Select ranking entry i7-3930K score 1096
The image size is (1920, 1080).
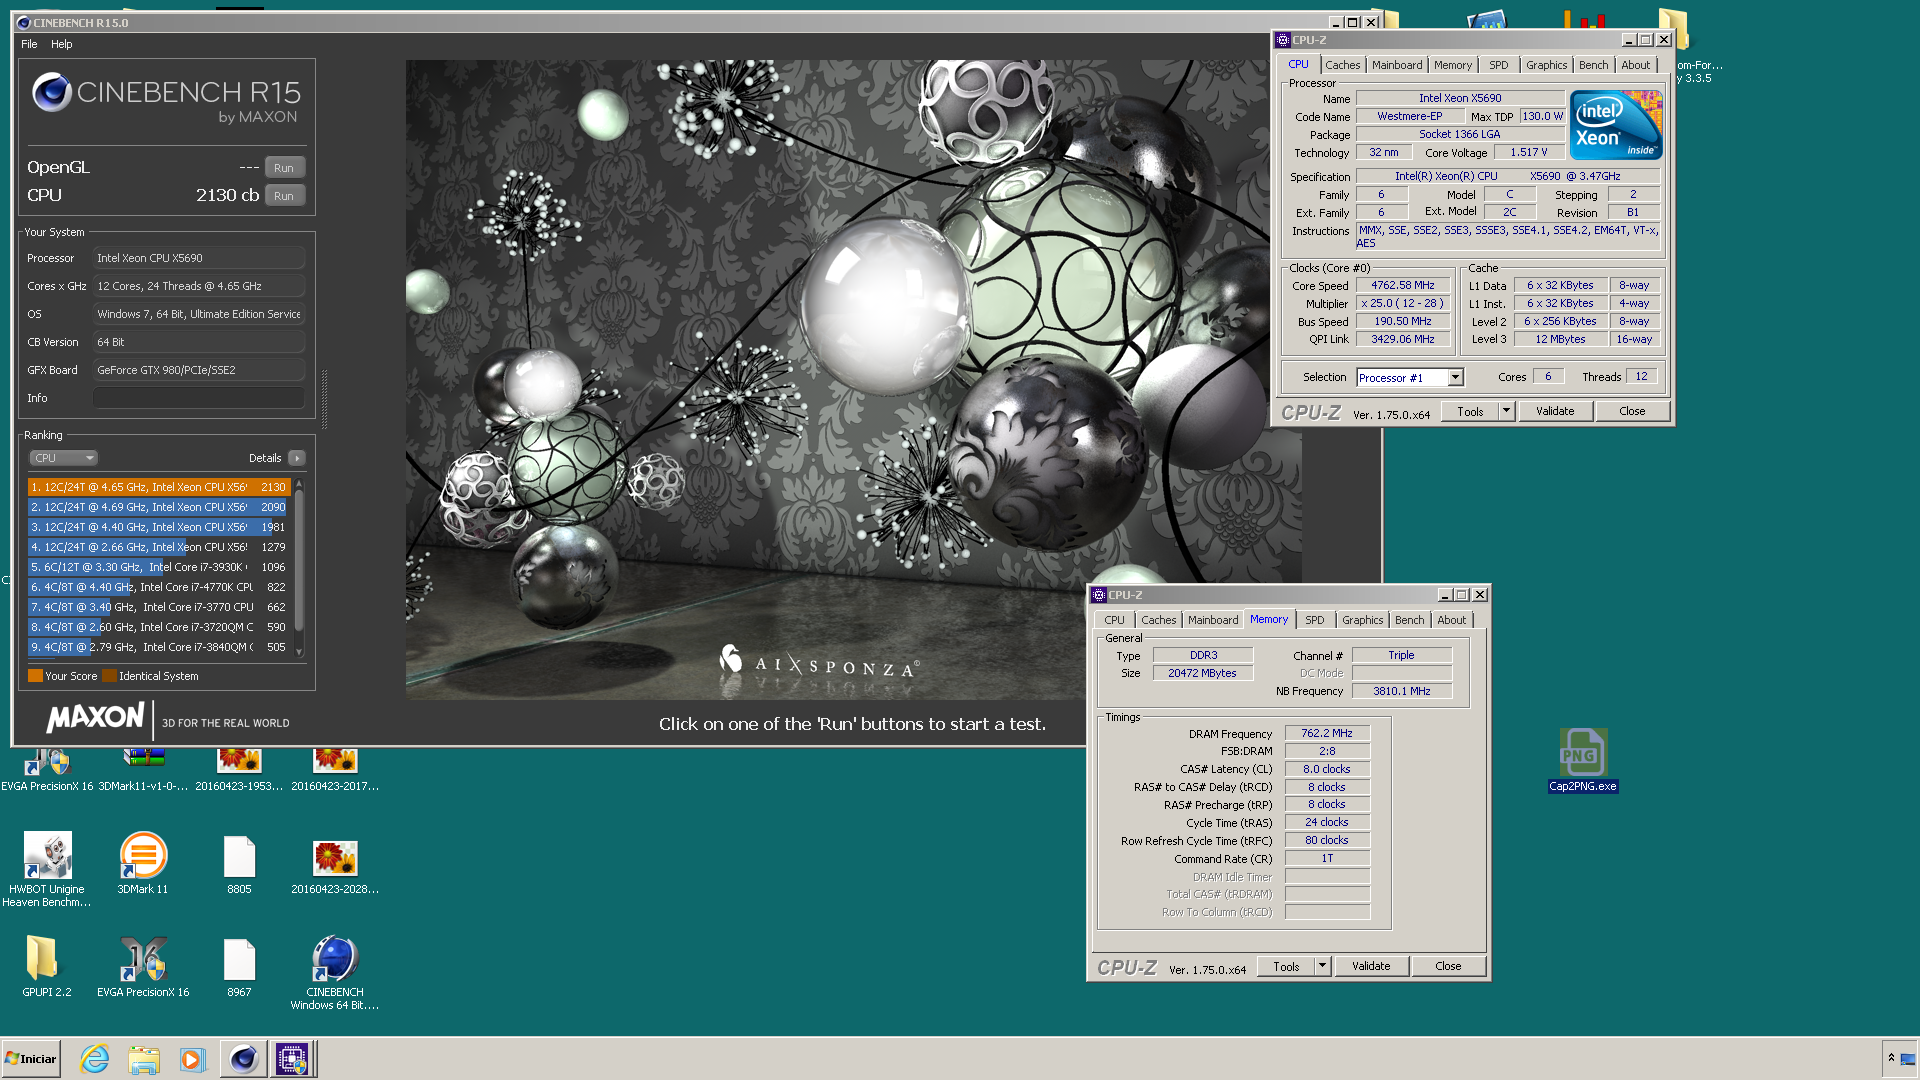click(x=159, y=567)
